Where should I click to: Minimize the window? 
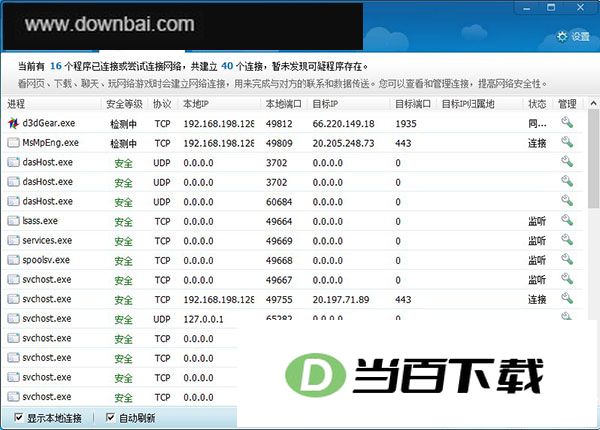(x=527, y=8)
